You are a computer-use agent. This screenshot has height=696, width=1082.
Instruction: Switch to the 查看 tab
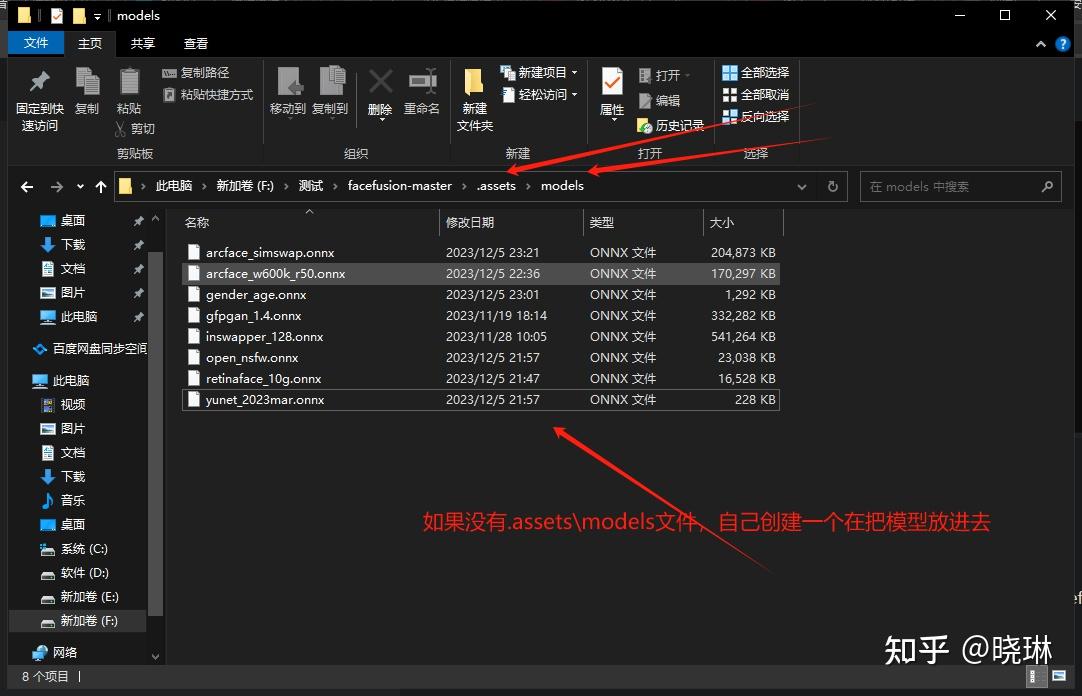click(195, 43)
